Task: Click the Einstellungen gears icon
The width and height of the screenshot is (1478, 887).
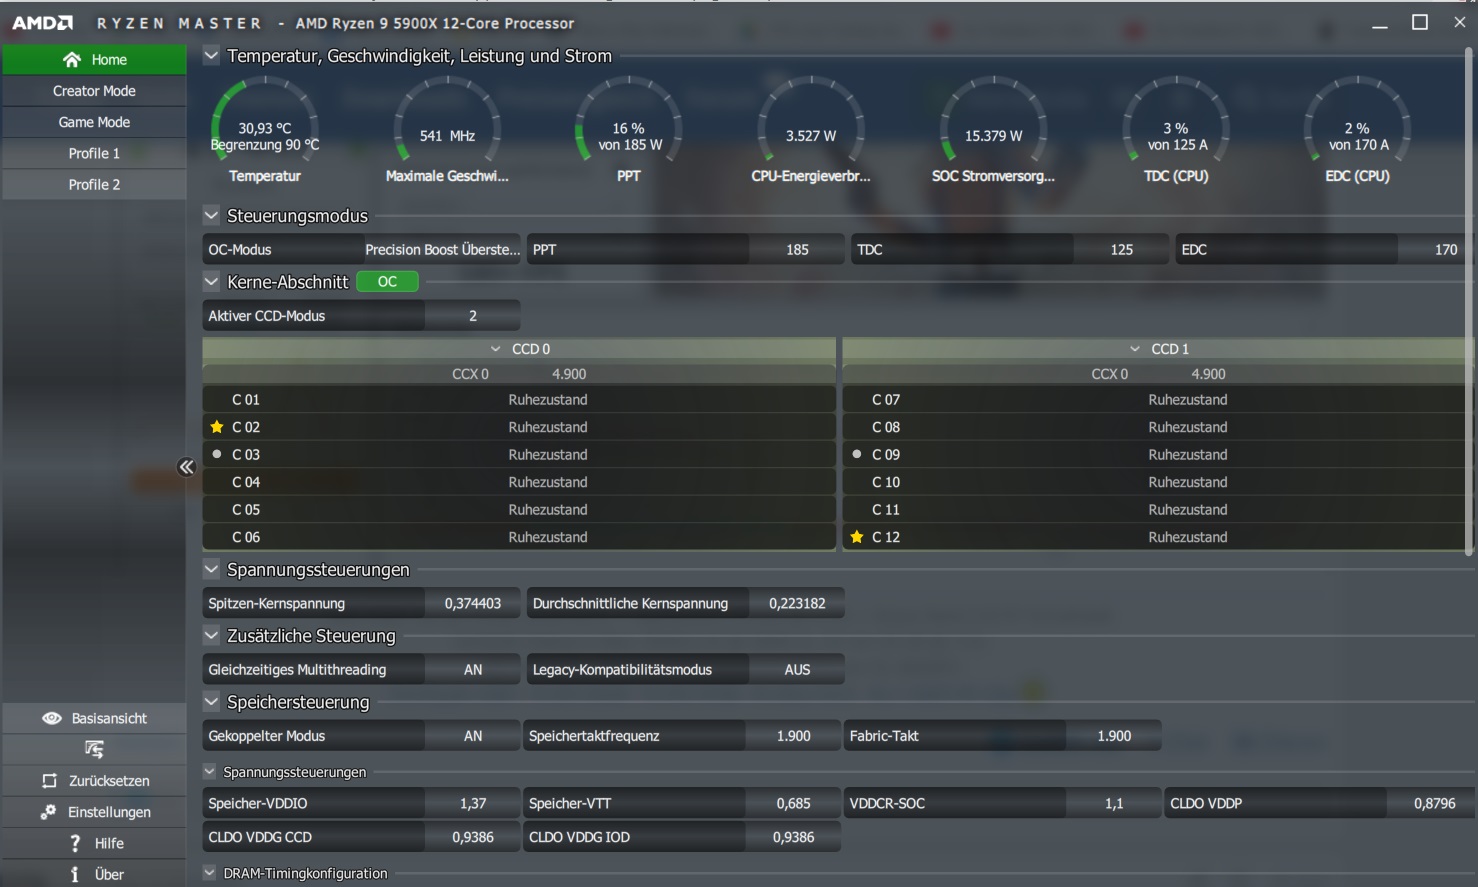Action: coord(48,812)
